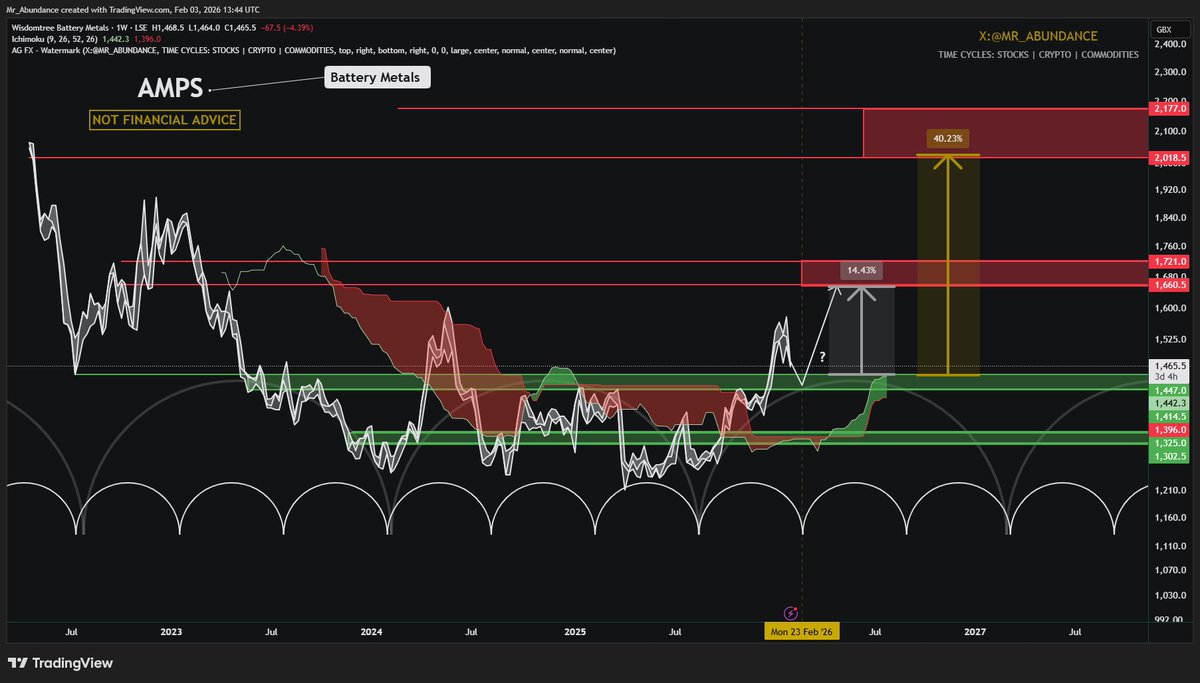Click the 1,414.5 green price label
Image resolution: width=1200 pixels, height=683 pixels.
(x=1168, y=414)
